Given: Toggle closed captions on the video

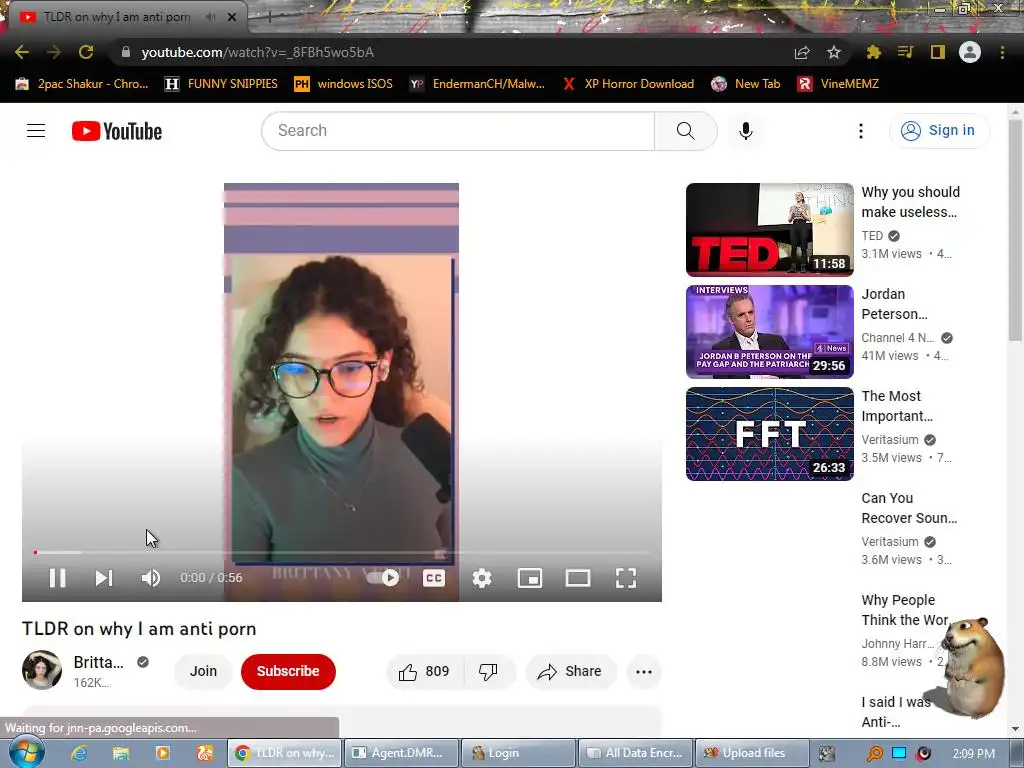Looking at the screenshot, I should [434, 578].
